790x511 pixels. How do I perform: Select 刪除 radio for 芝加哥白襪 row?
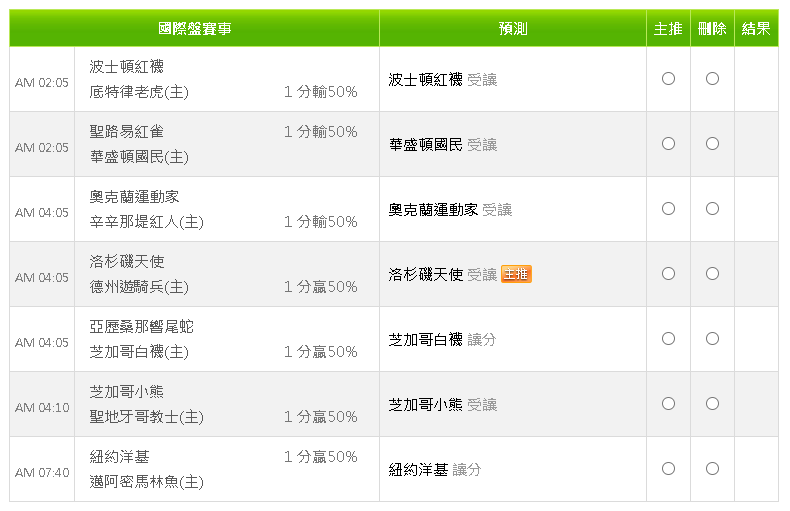click(x=712, y=339)
